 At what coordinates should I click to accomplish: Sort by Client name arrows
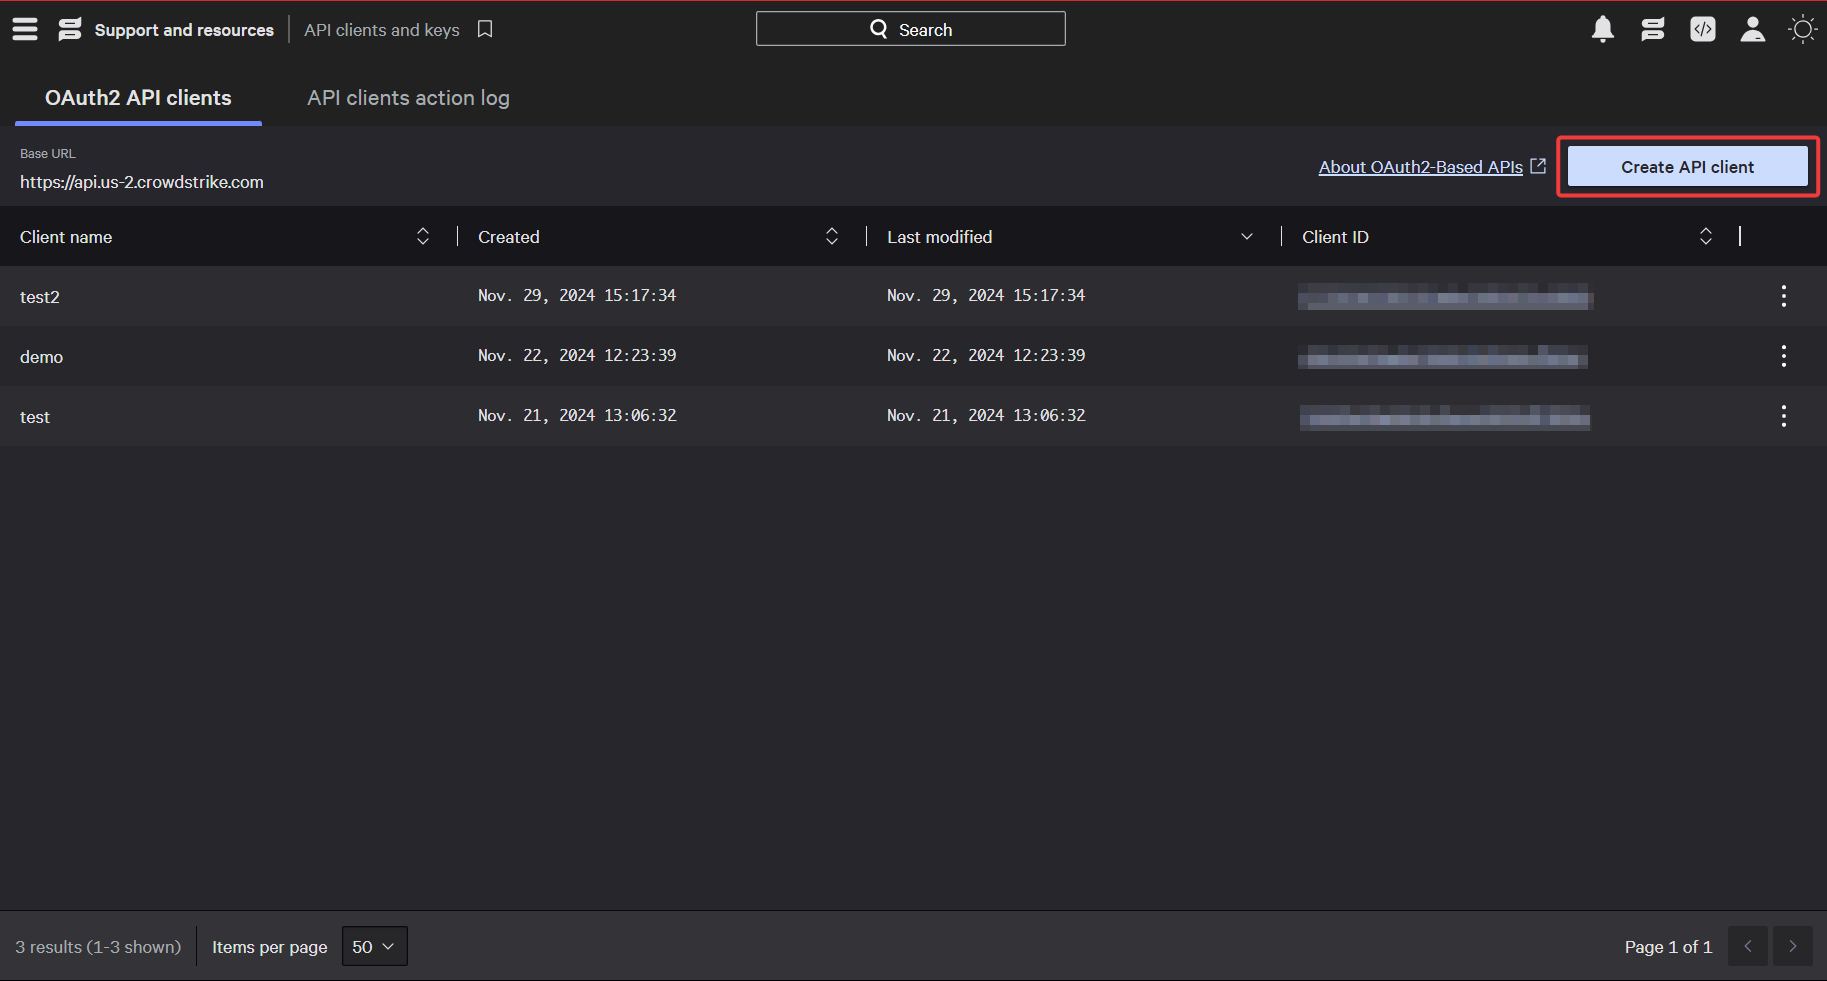423,236
